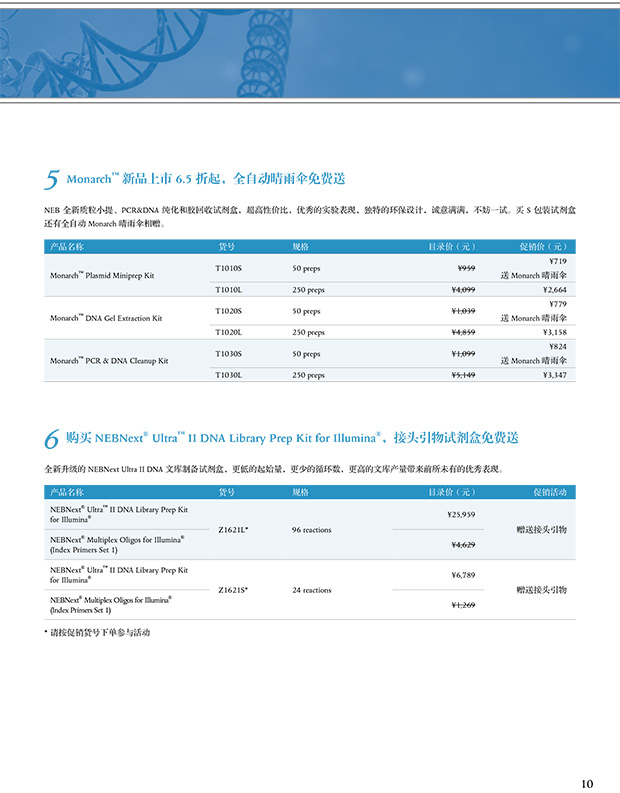This screenshot has width=620, height=793.
Task: Click the list price ¥25,959
Action: click(460, 514)
